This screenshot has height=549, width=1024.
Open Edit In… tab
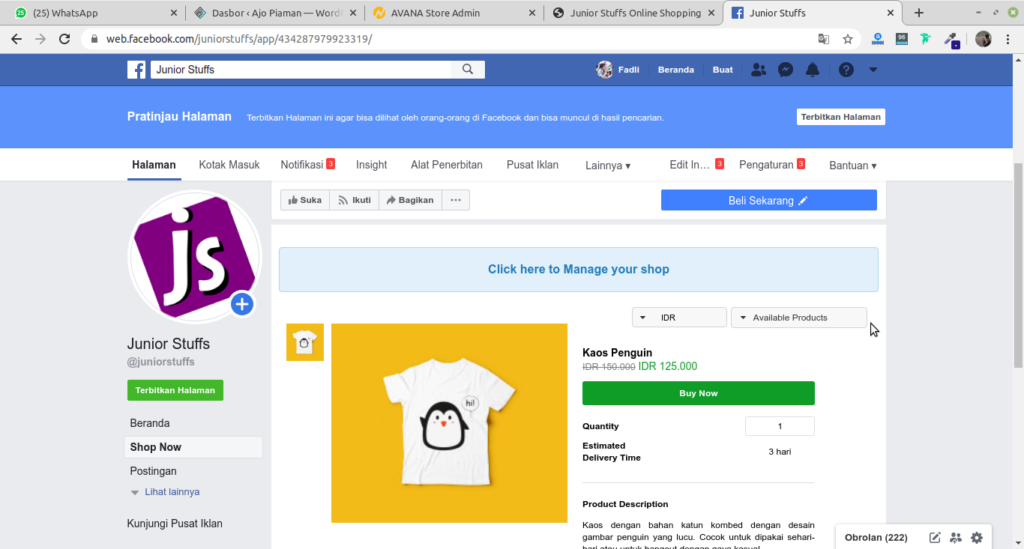(x=696, y=165)
